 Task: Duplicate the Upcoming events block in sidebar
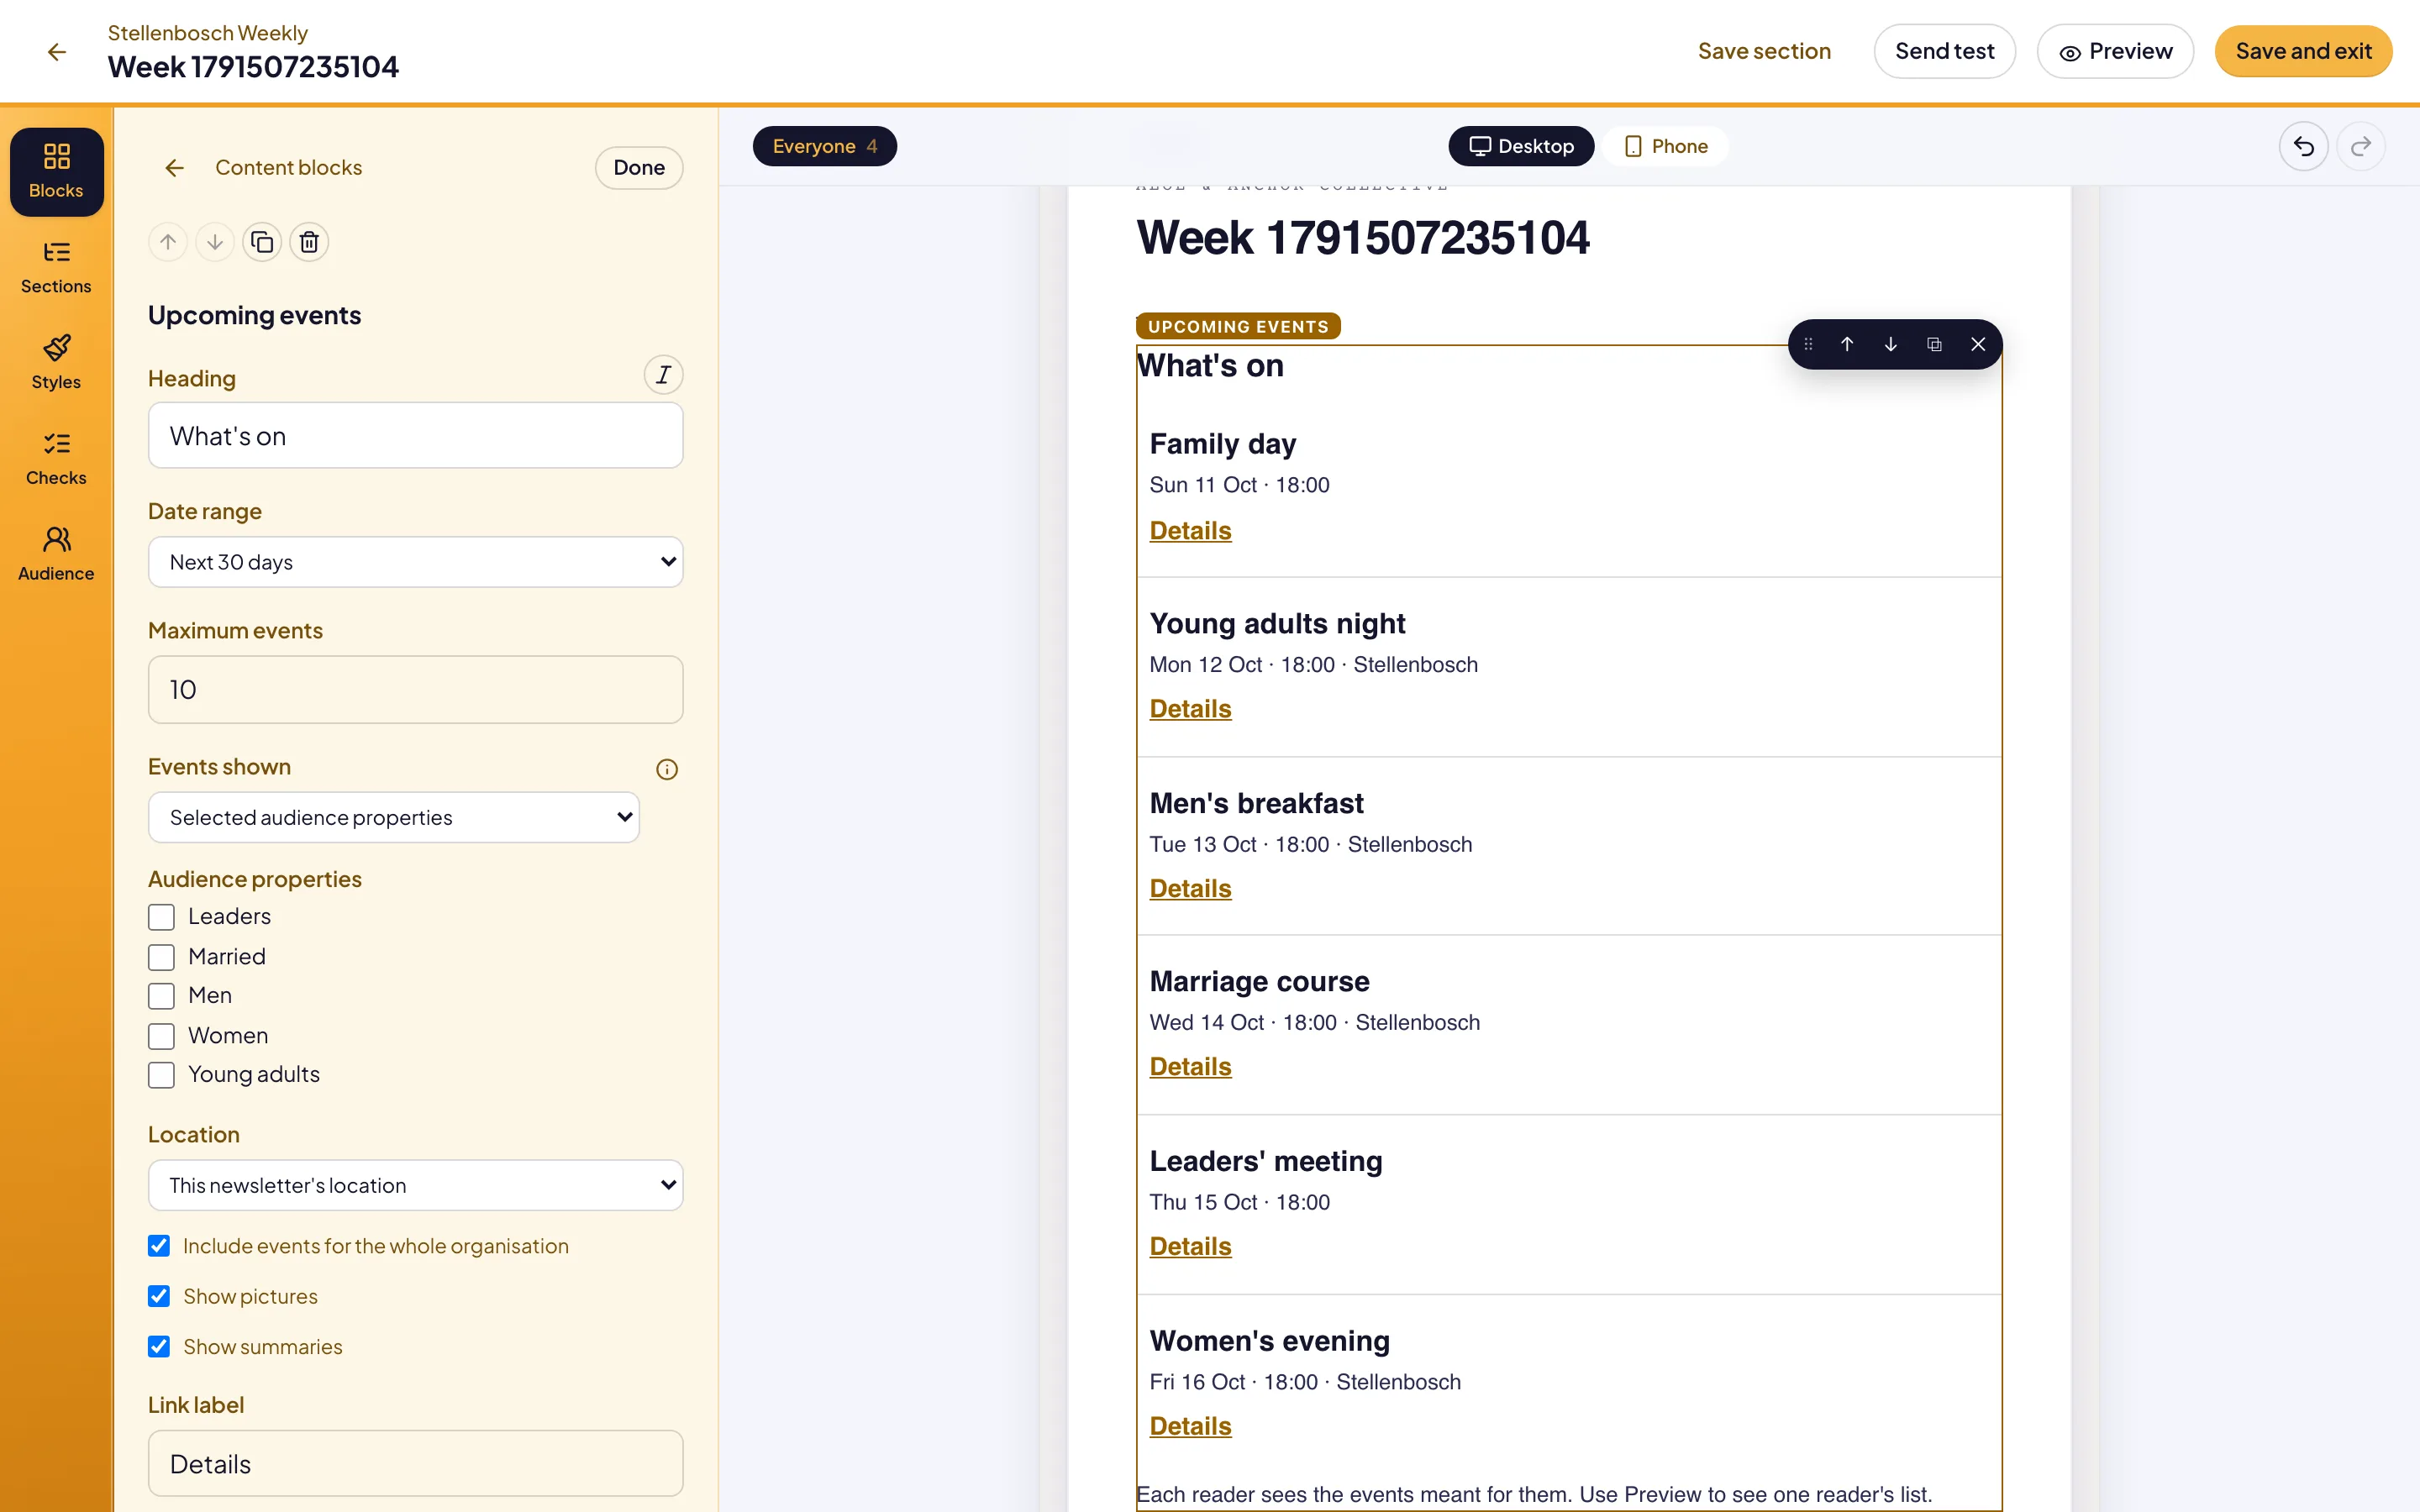[x=262, y=242]
